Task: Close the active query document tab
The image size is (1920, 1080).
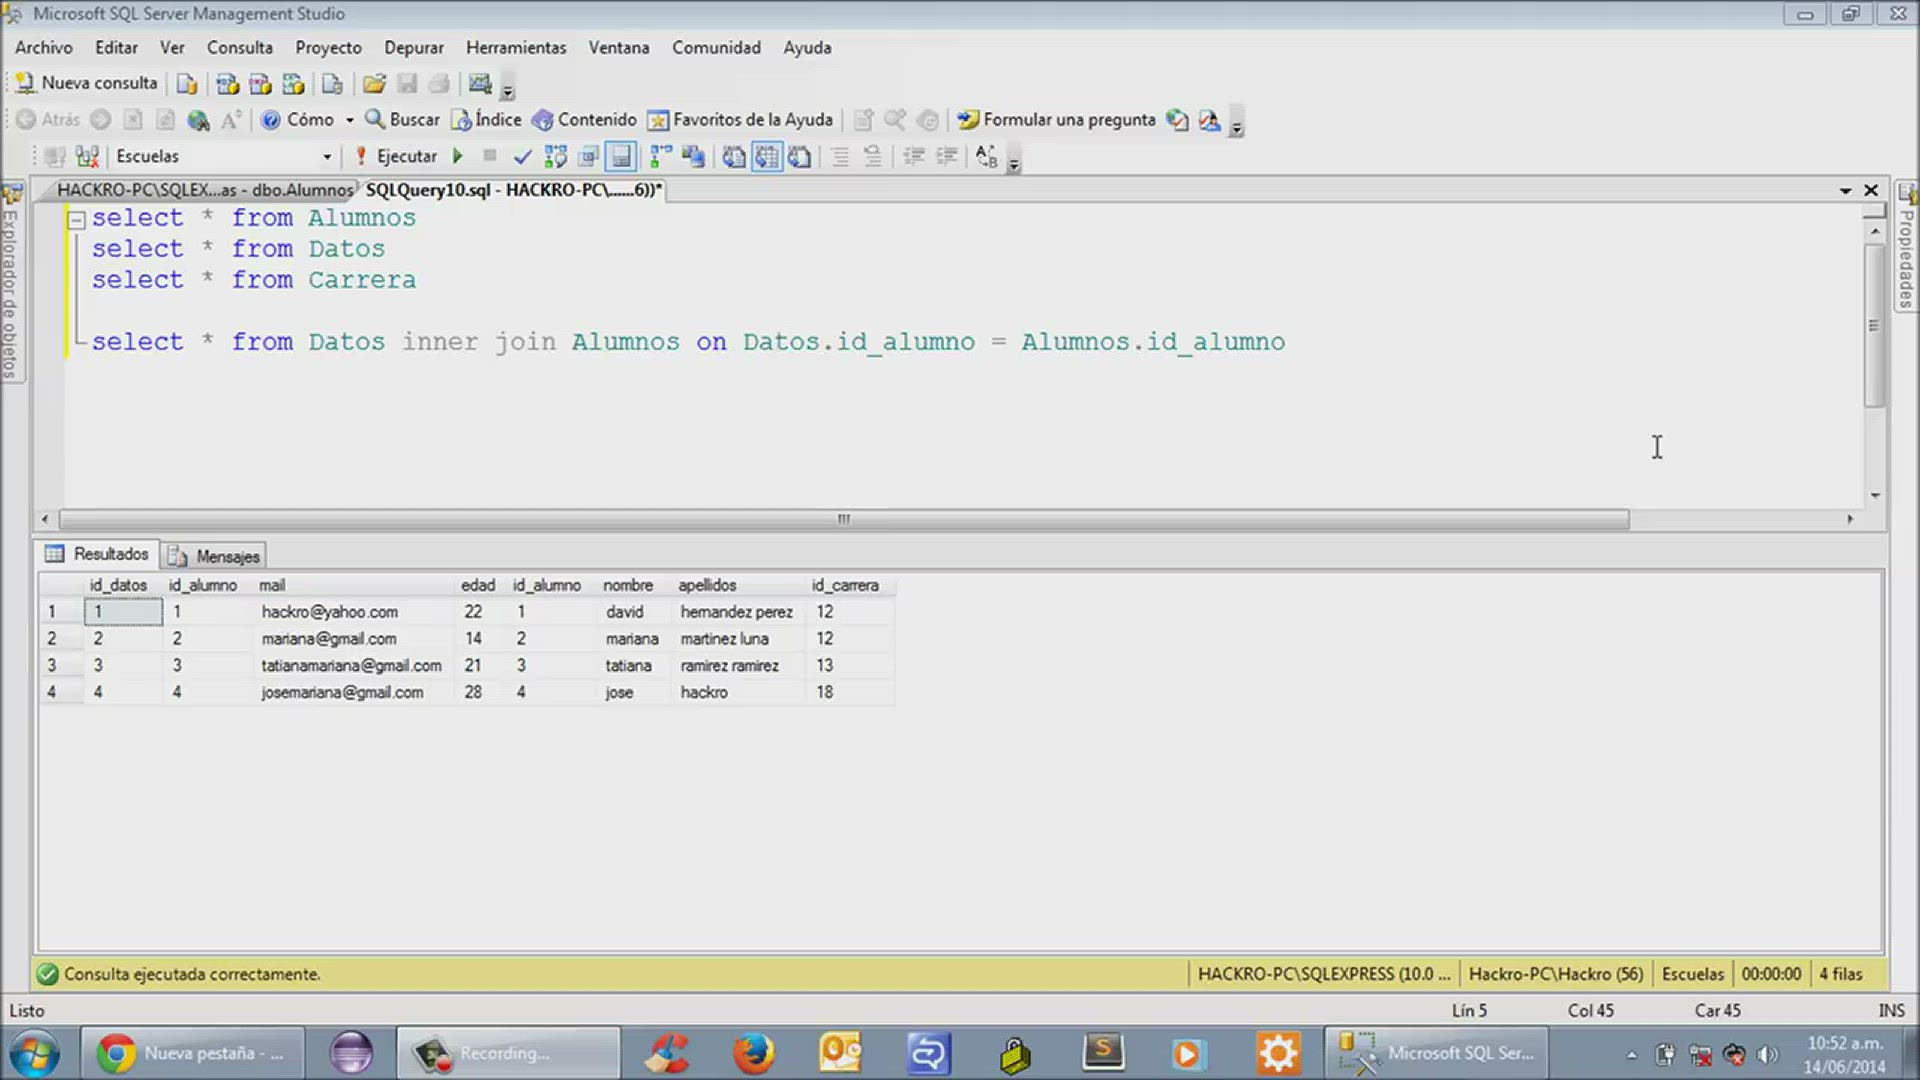Action: point(1871,190)
